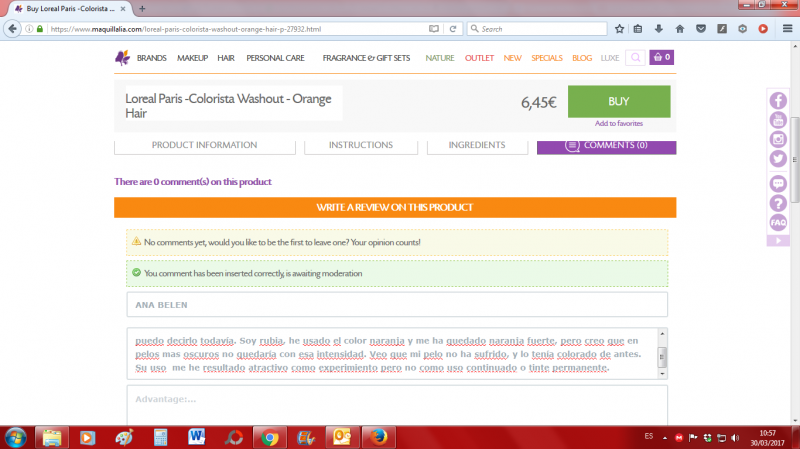View site security lock icon

click(x=40, y=29)
